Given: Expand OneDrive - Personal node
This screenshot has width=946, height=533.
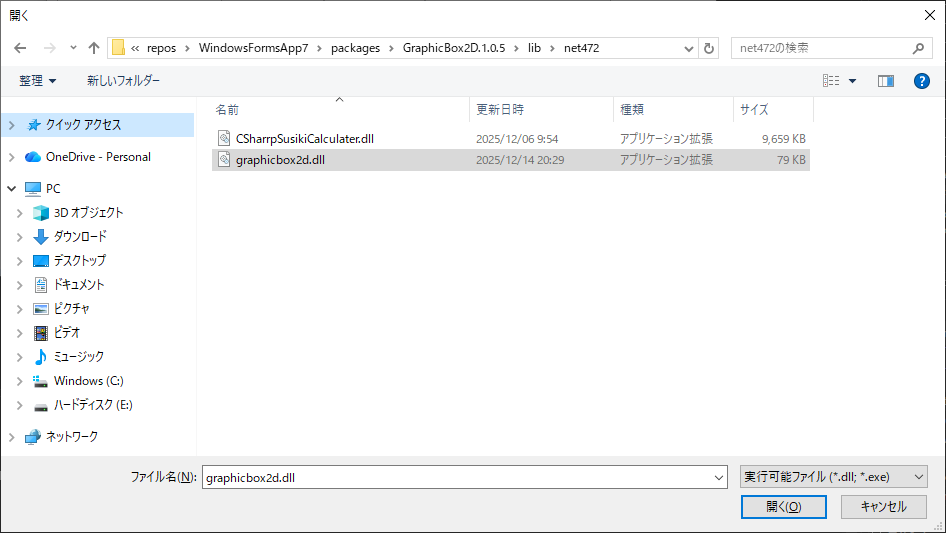Looking at the screenshot, I should click(11, 157).
